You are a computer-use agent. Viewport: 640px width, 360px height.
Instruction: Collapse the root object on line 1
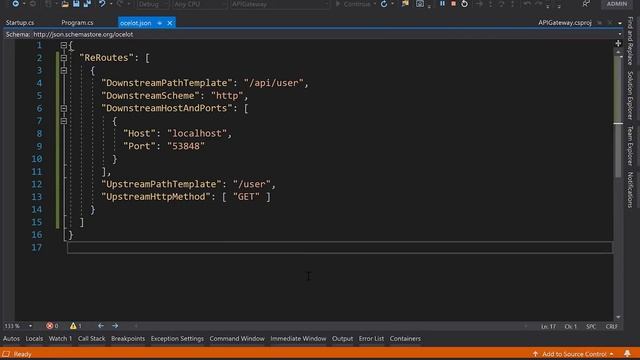pyautogui.click(x=64, y=45)
